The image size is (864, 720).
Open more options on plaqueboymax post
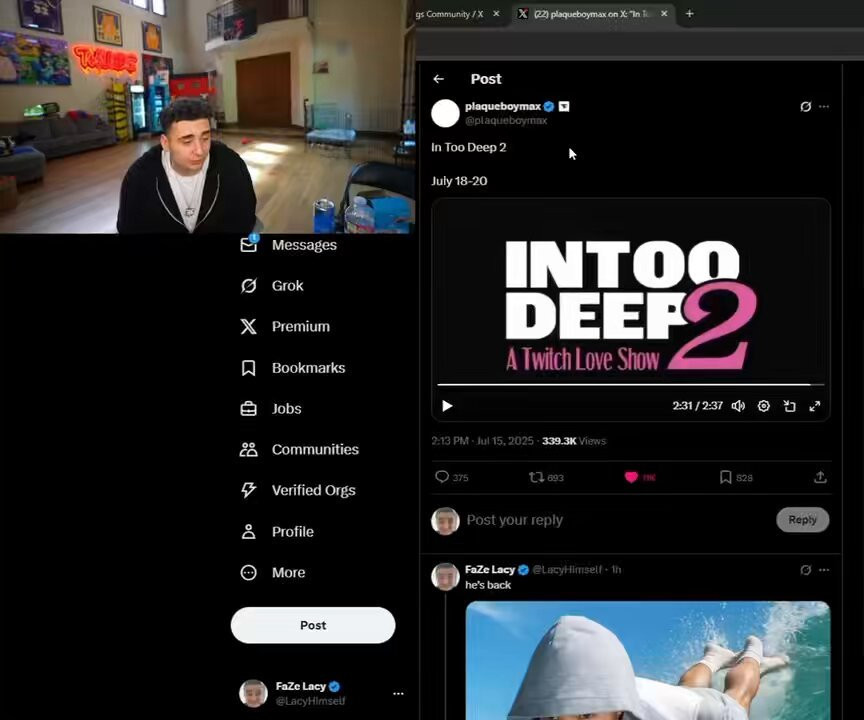[824, 106]
